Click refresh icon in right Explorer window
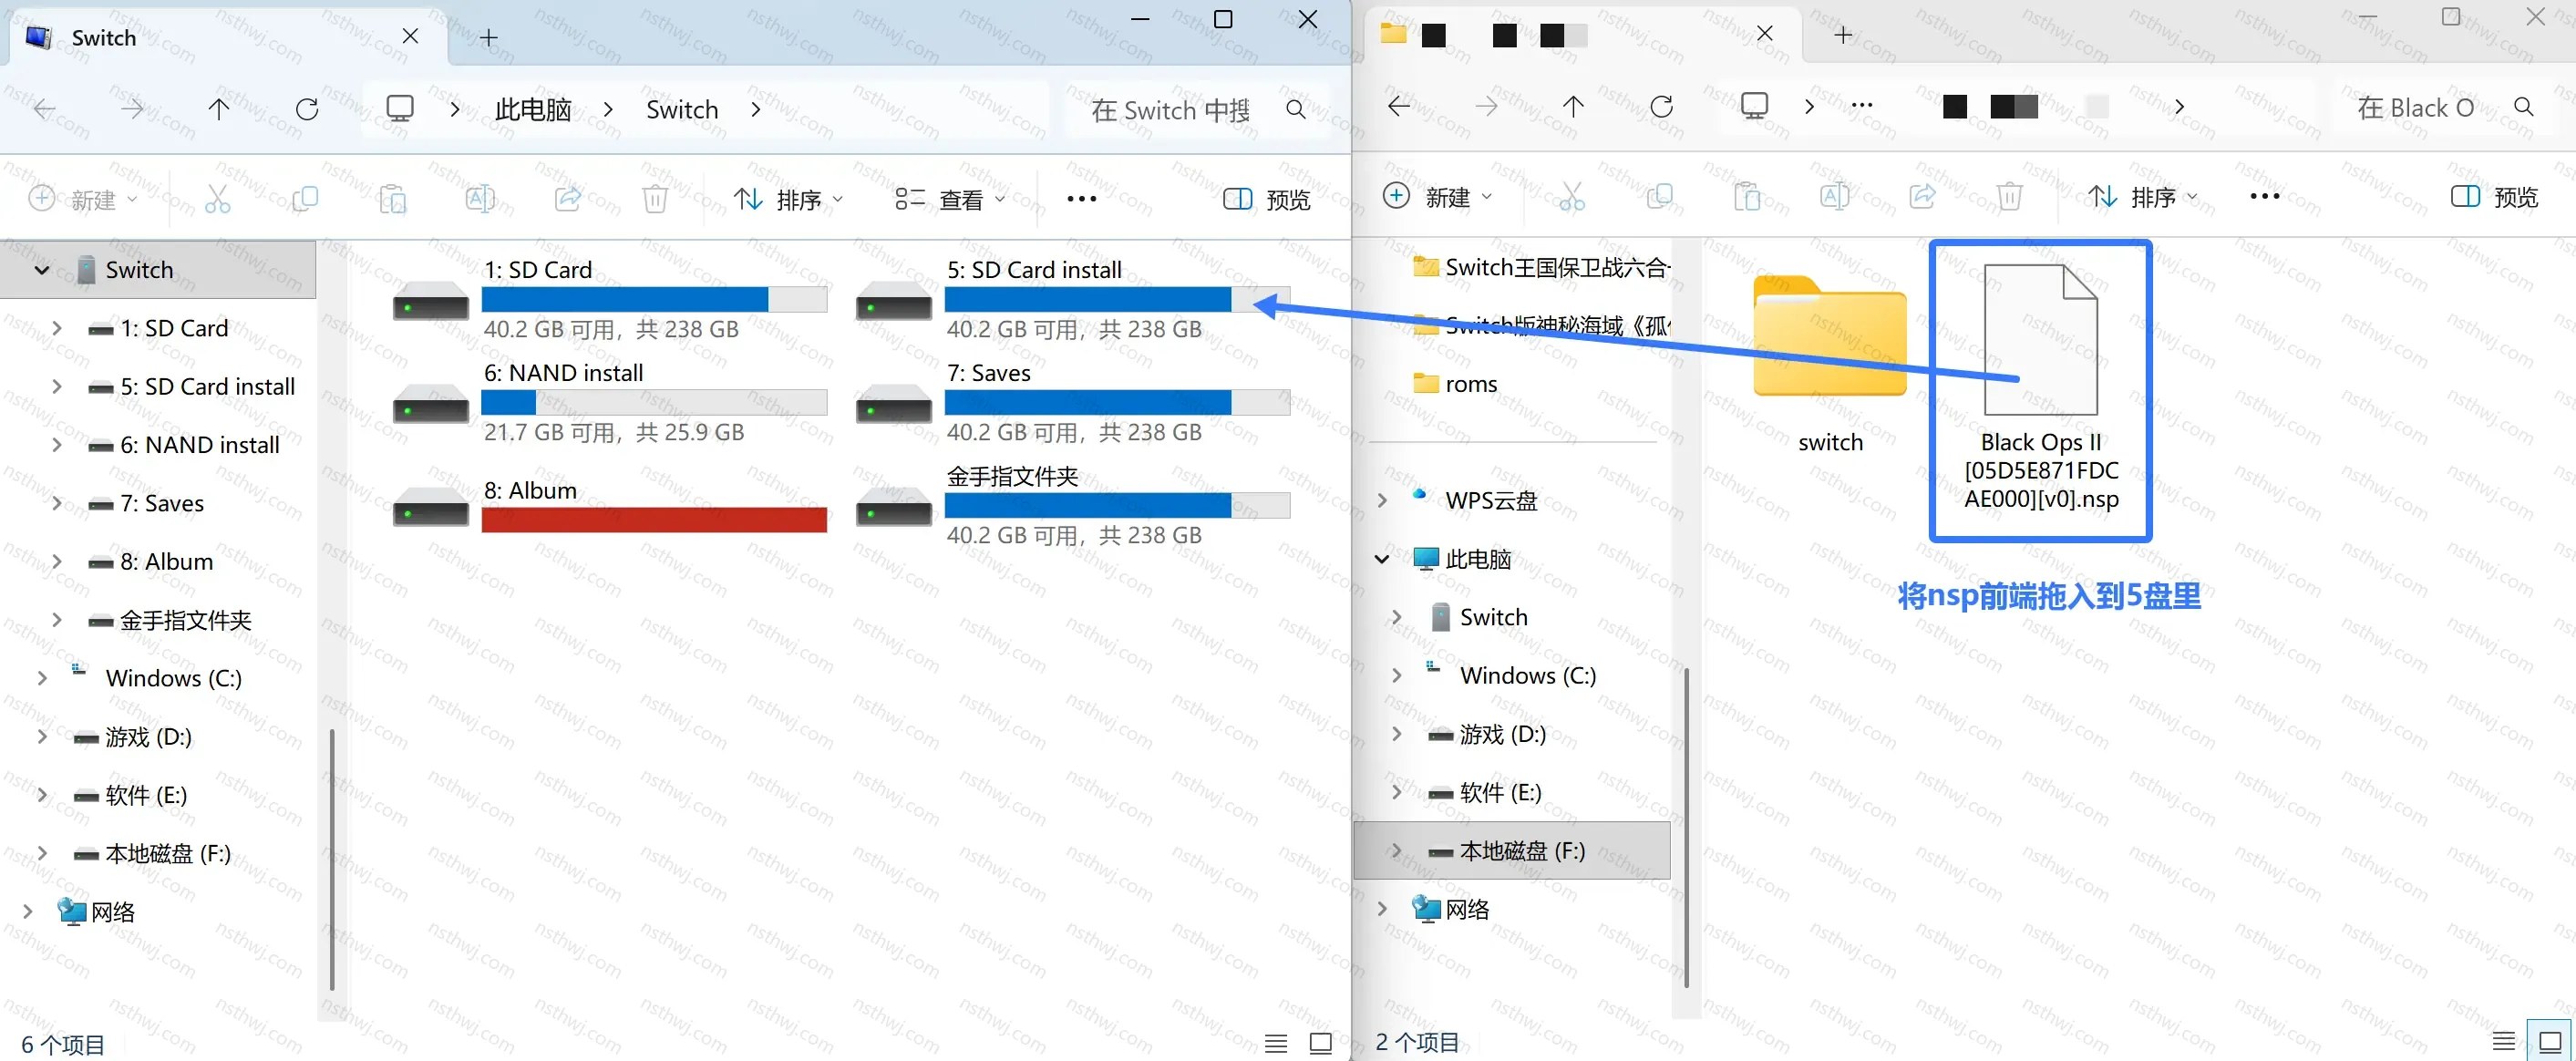The height and width of the screenshot is (1061, 2576). point(1661,106)
